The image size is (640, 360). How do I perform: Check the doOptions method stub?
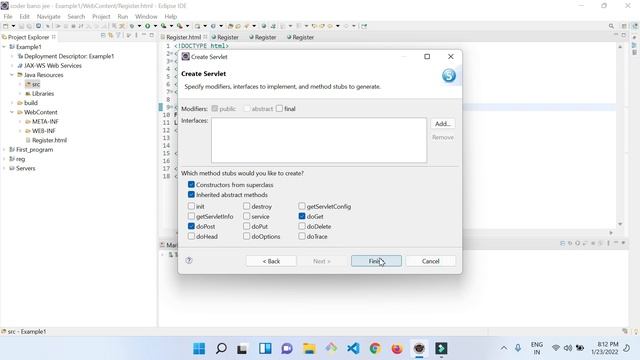coord(247,236)
